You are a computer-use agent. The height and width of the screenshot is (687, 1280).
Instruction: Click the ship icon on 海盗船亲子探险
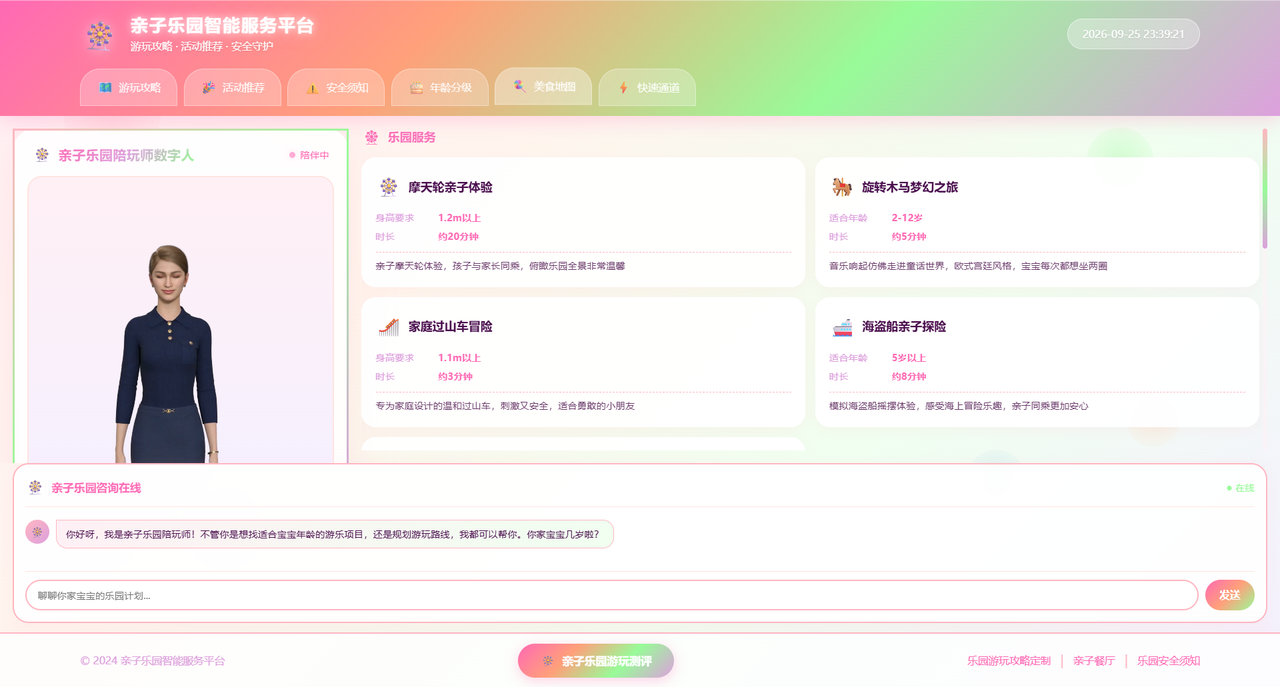coord(842,327)
